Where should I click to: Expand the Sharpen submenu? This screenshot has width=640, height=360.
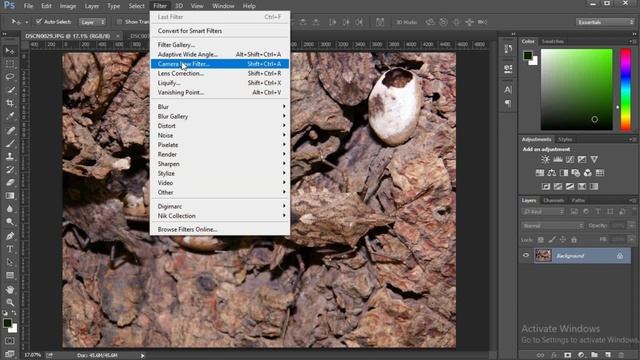pyautogui.click(x=220, y=164)
